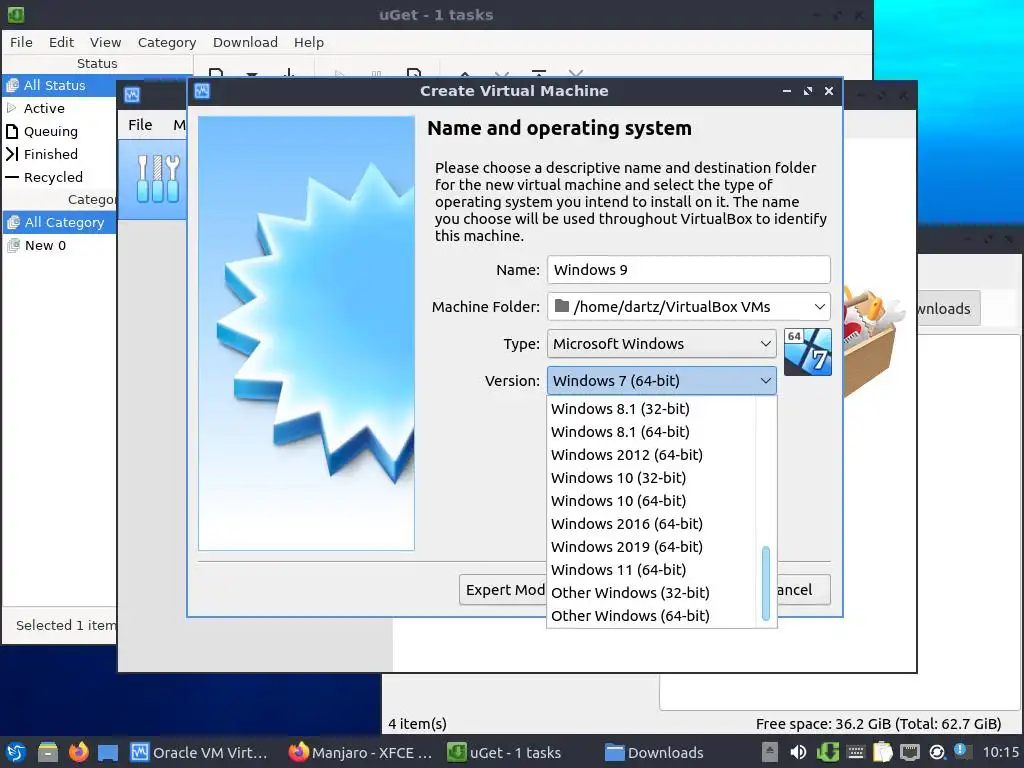The width and height of the screenshot is (1024, 768).
Task: Choose Windows 11 (64-bit) from version list
Action: 651,569
